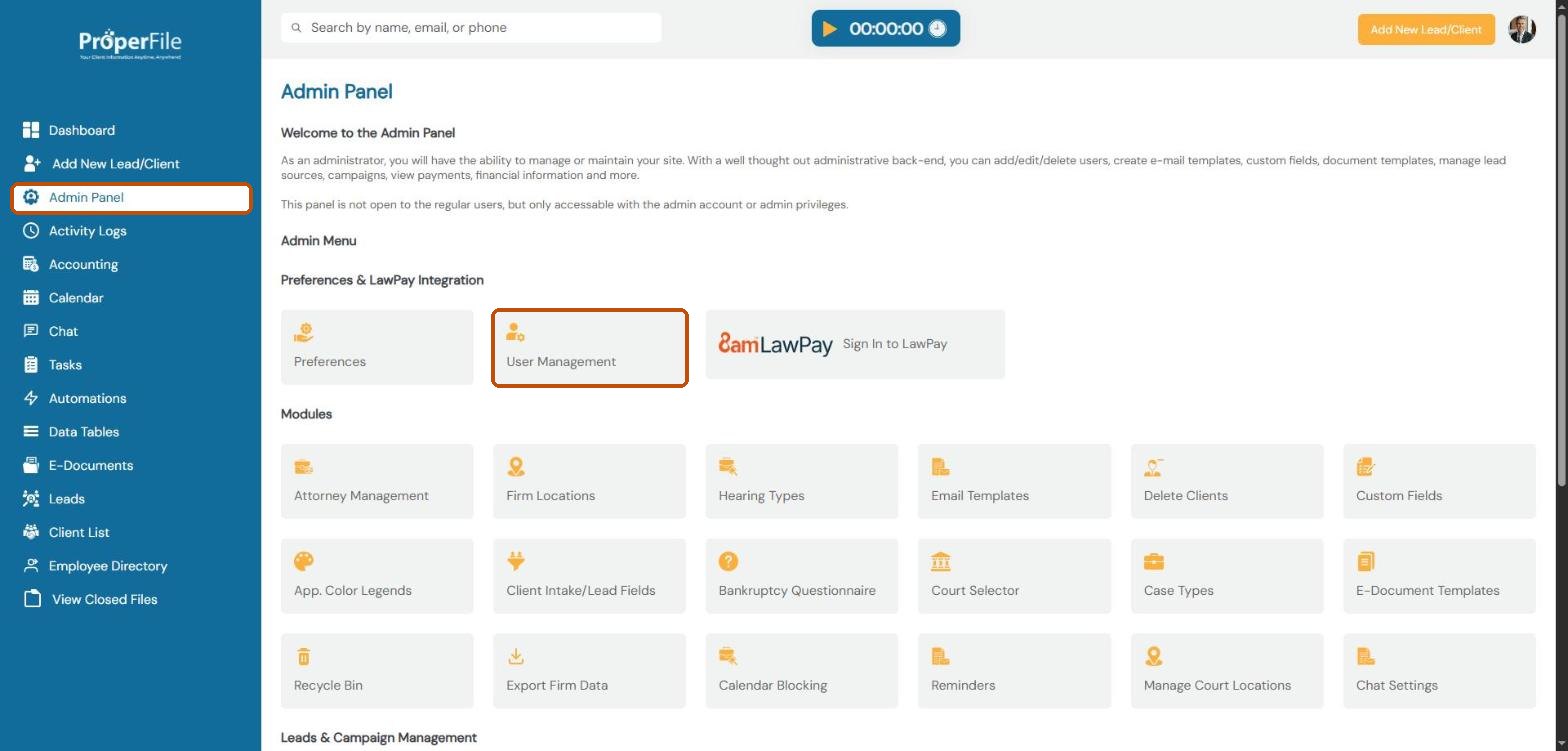The width and height of the screenshot is (1568, 751).
Task: Open Chat from the sidebar
Action: 131,332
